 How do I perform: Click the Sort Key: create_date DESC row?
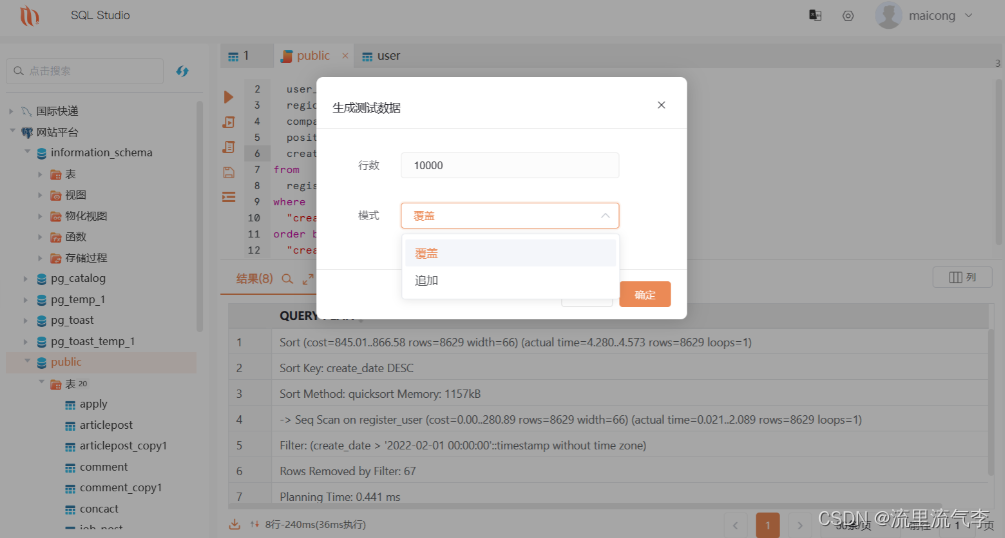coord(608,368)
